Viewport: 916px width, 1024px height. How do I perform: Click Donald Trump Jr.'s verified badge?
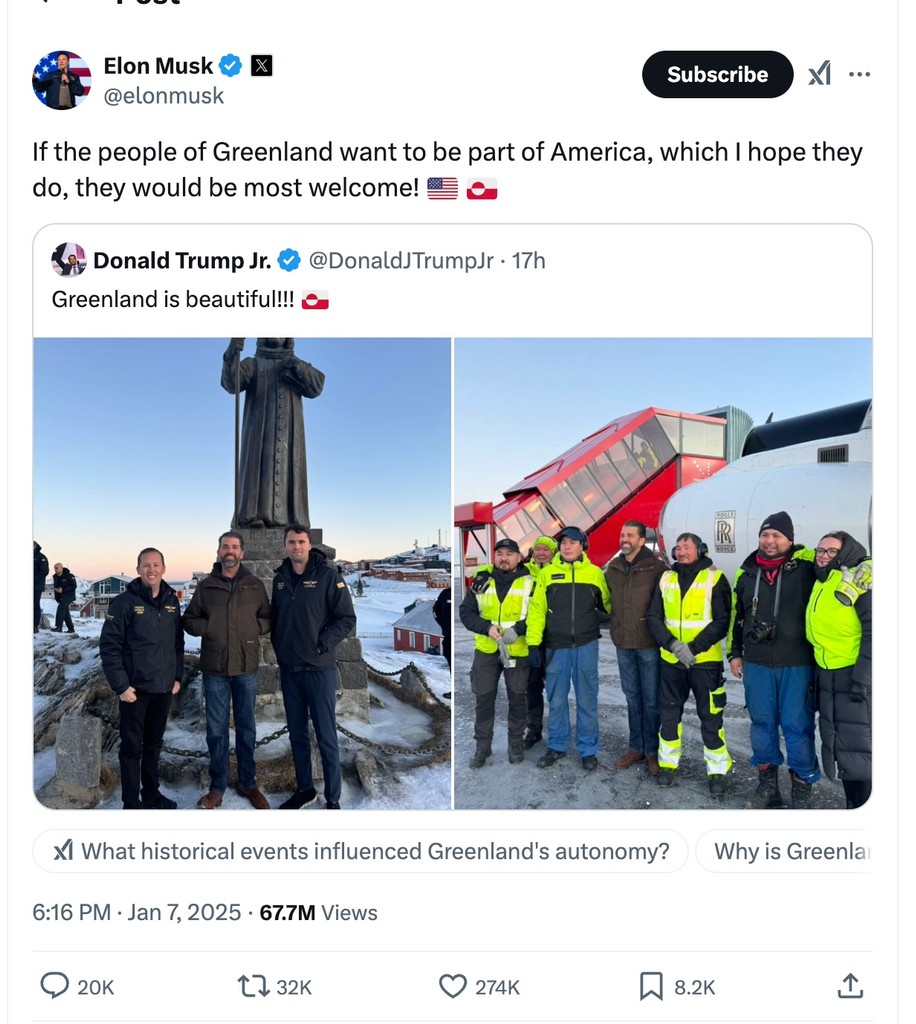pos(289,261)
